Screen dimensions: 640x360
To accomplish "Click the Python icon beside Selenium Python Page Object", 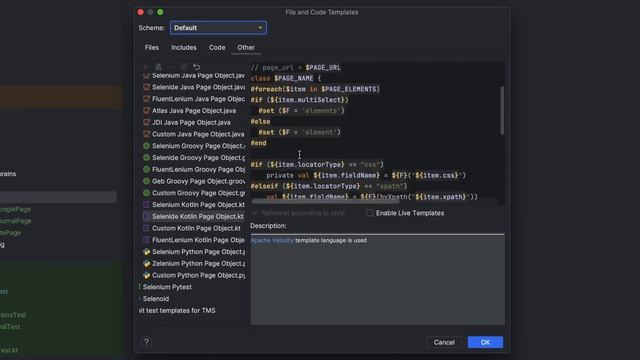I will coord(147,252).
